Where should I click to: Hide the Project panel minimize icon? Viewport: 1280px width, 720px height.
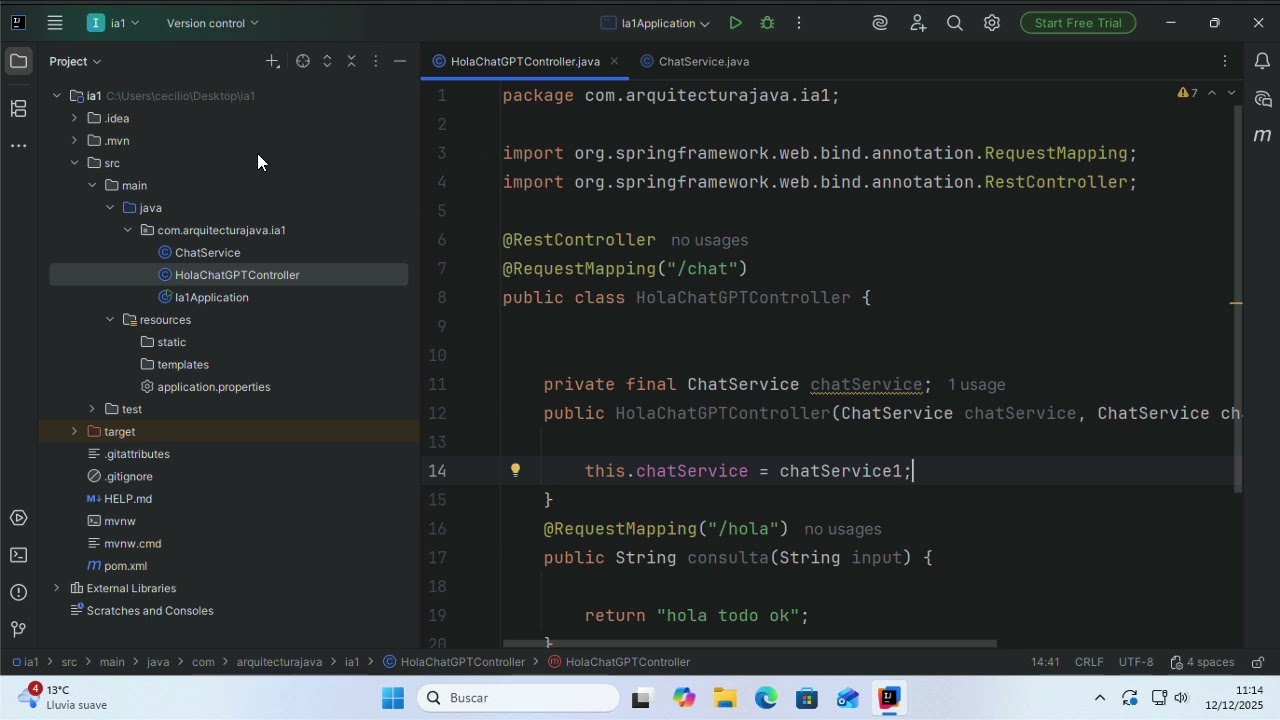[x=400, y=62]
